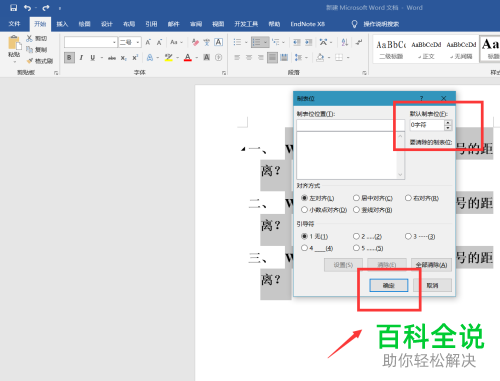500x381 pixels.
Task: Center text with the ribbon icon
Action: click(249, 58)
